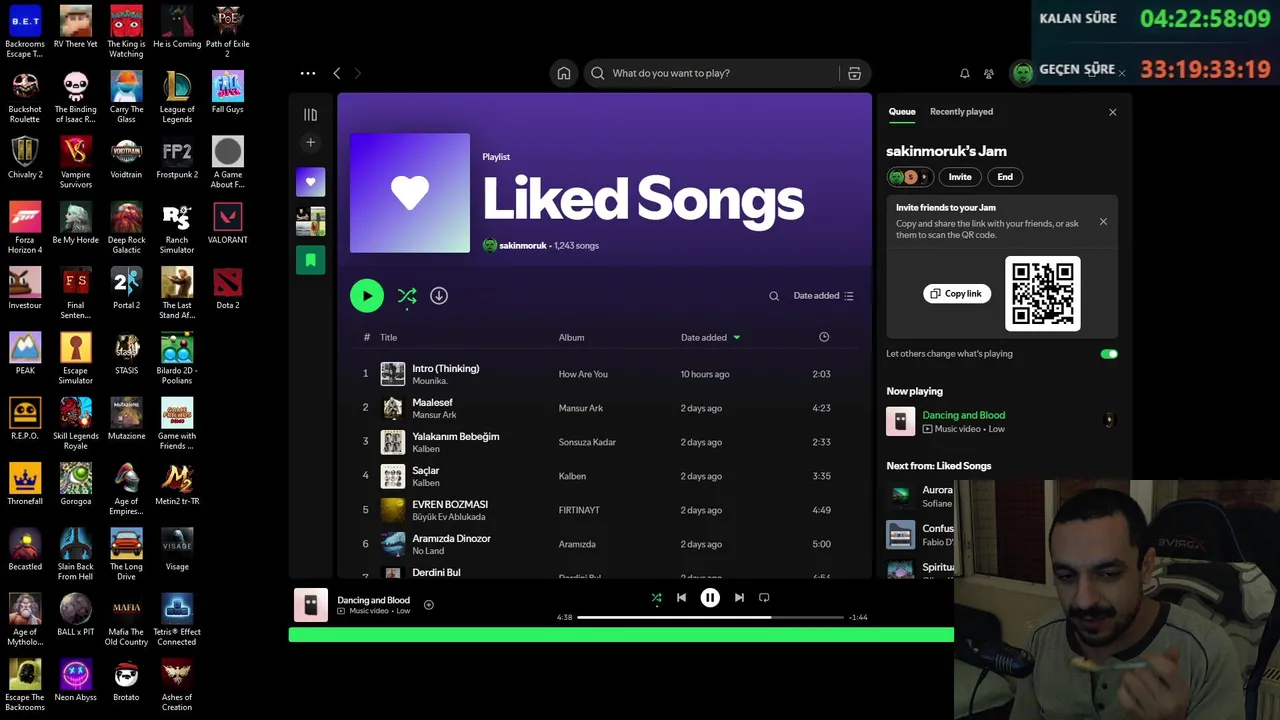
Task: Open the PEAK desktop icon
Action: [25, 353]
